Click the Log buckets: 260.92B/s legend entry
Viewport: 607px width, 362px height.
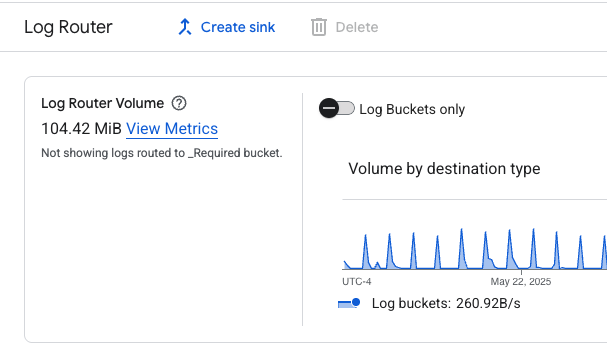coord(429,303)
